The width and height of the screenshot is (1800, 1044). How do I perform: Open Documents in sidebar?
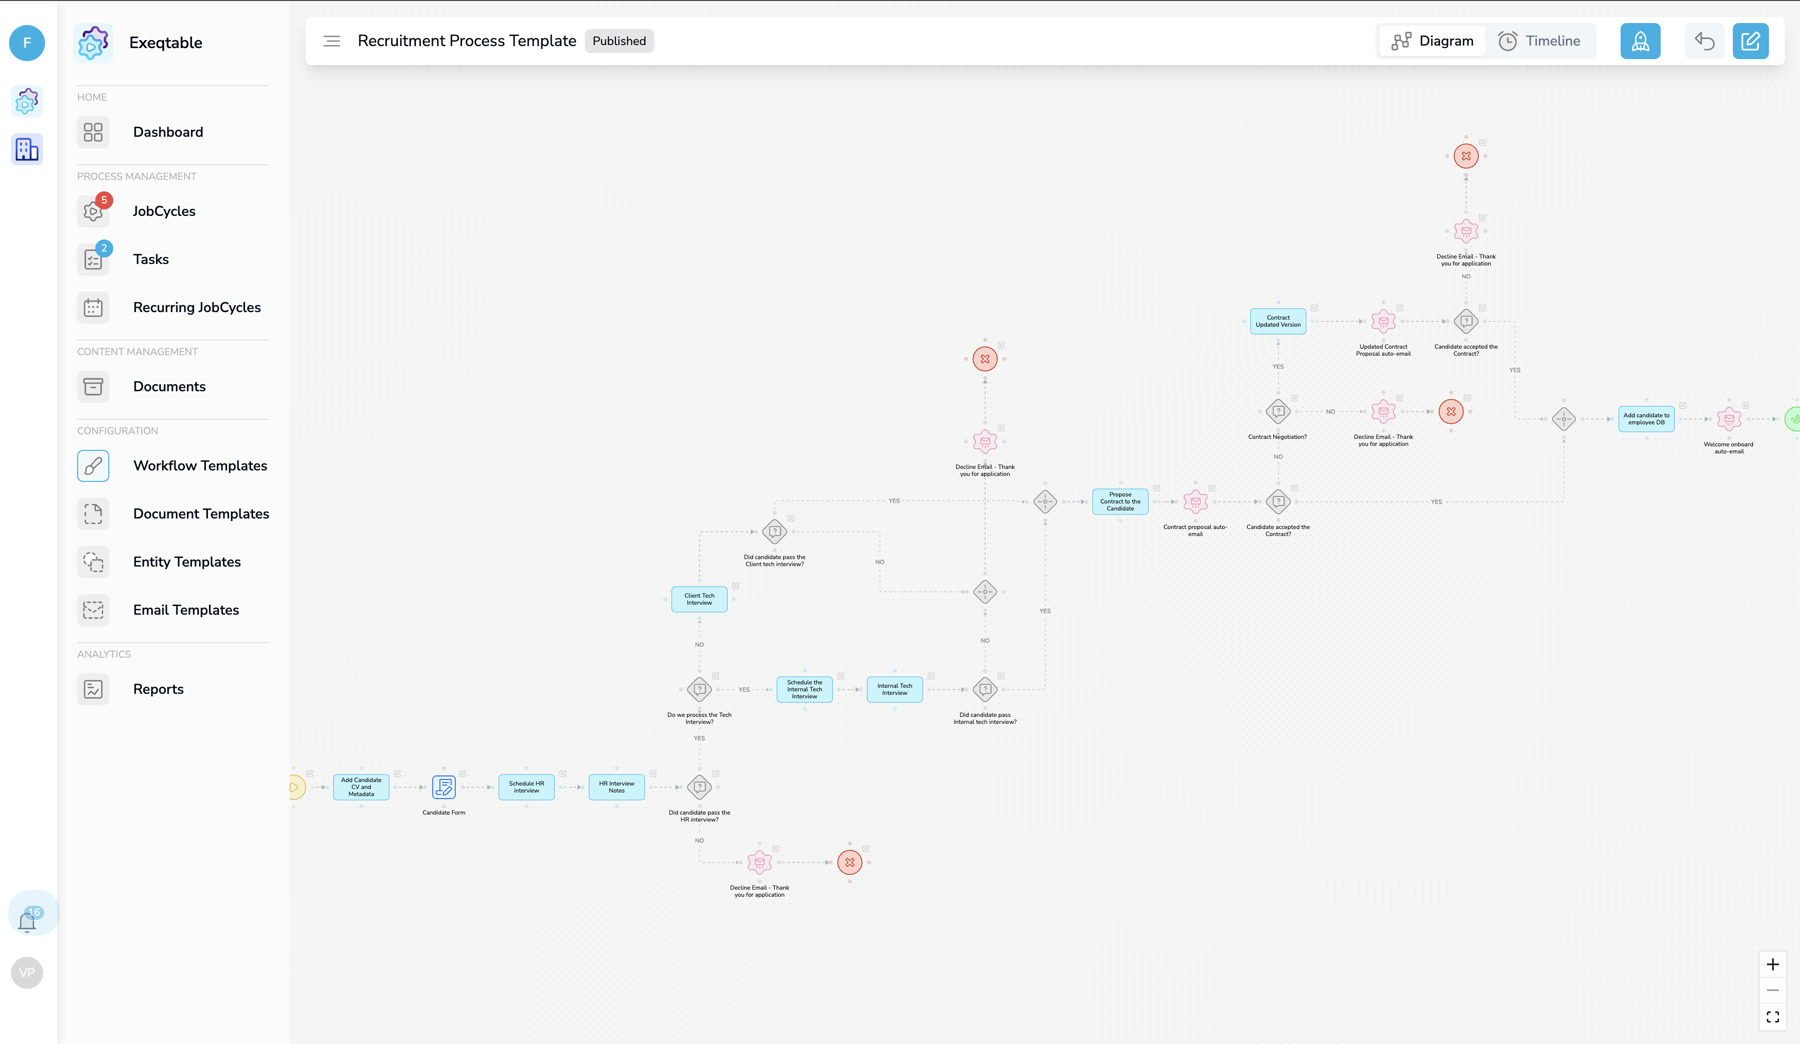click(173, 386)
